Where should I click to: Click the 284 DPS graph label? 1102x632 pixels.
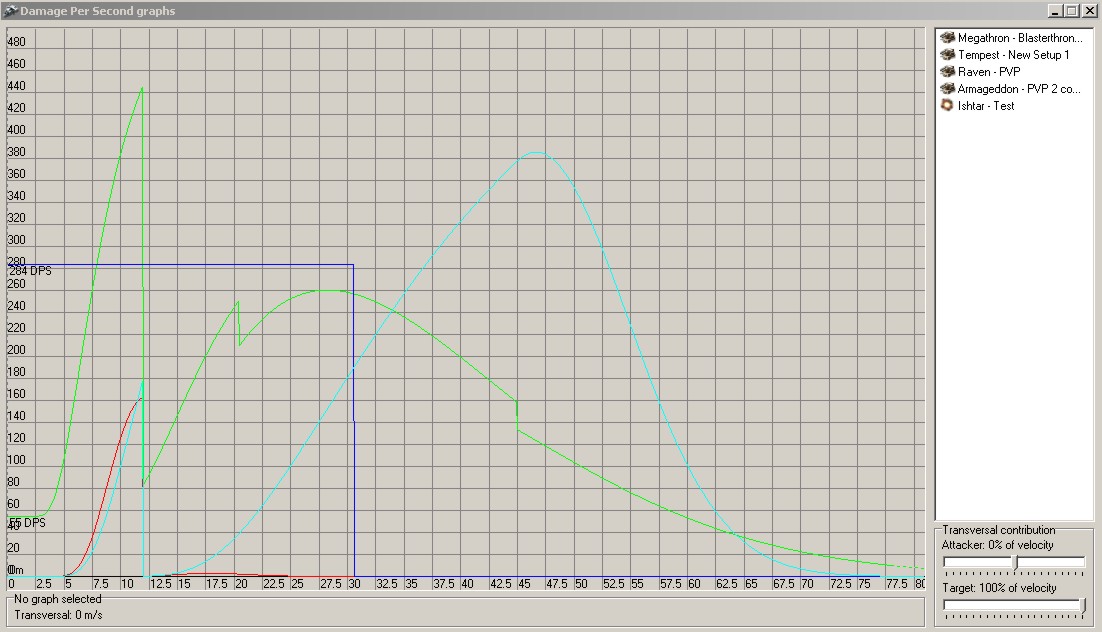click(30, 271)
